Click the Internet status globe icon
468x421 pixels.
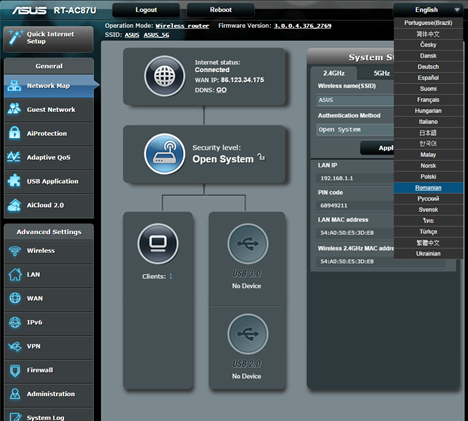coord(165,76)
